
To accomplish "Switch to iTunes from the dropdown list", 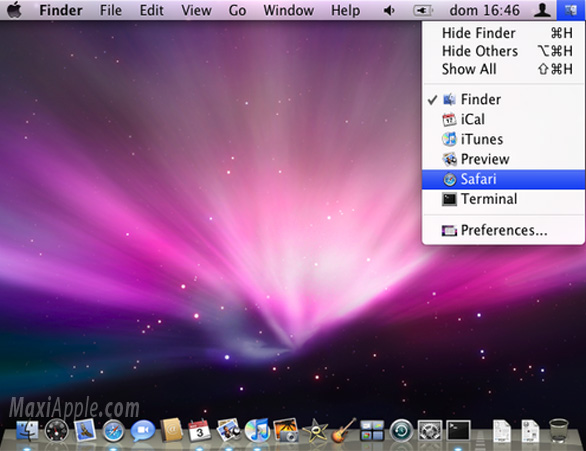I will tap(503, 139).
